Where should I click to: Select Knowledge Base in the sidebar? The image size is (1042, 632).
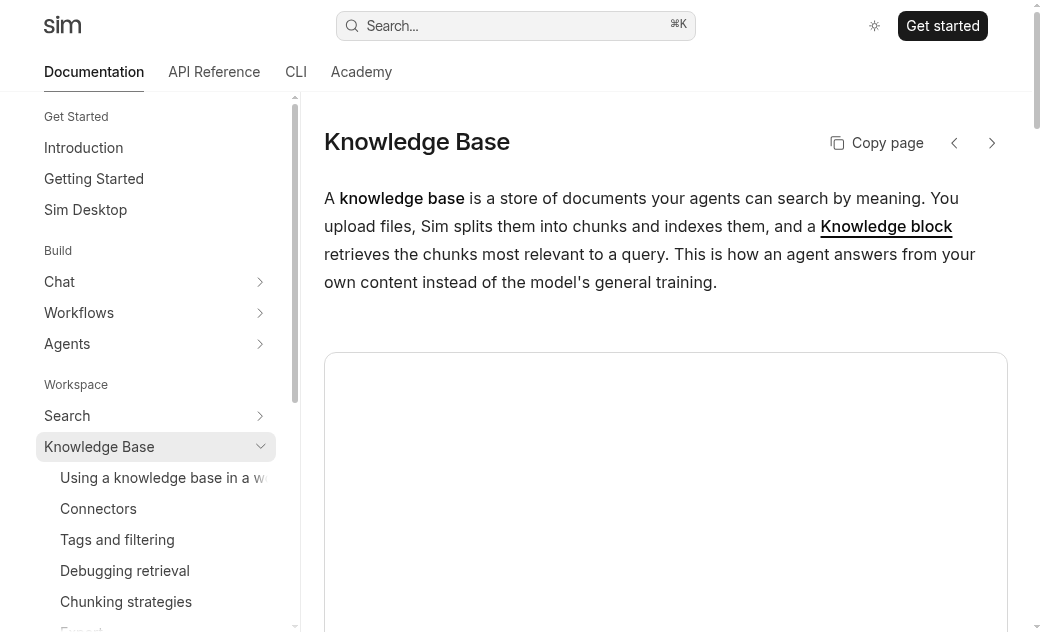(99, 447)
